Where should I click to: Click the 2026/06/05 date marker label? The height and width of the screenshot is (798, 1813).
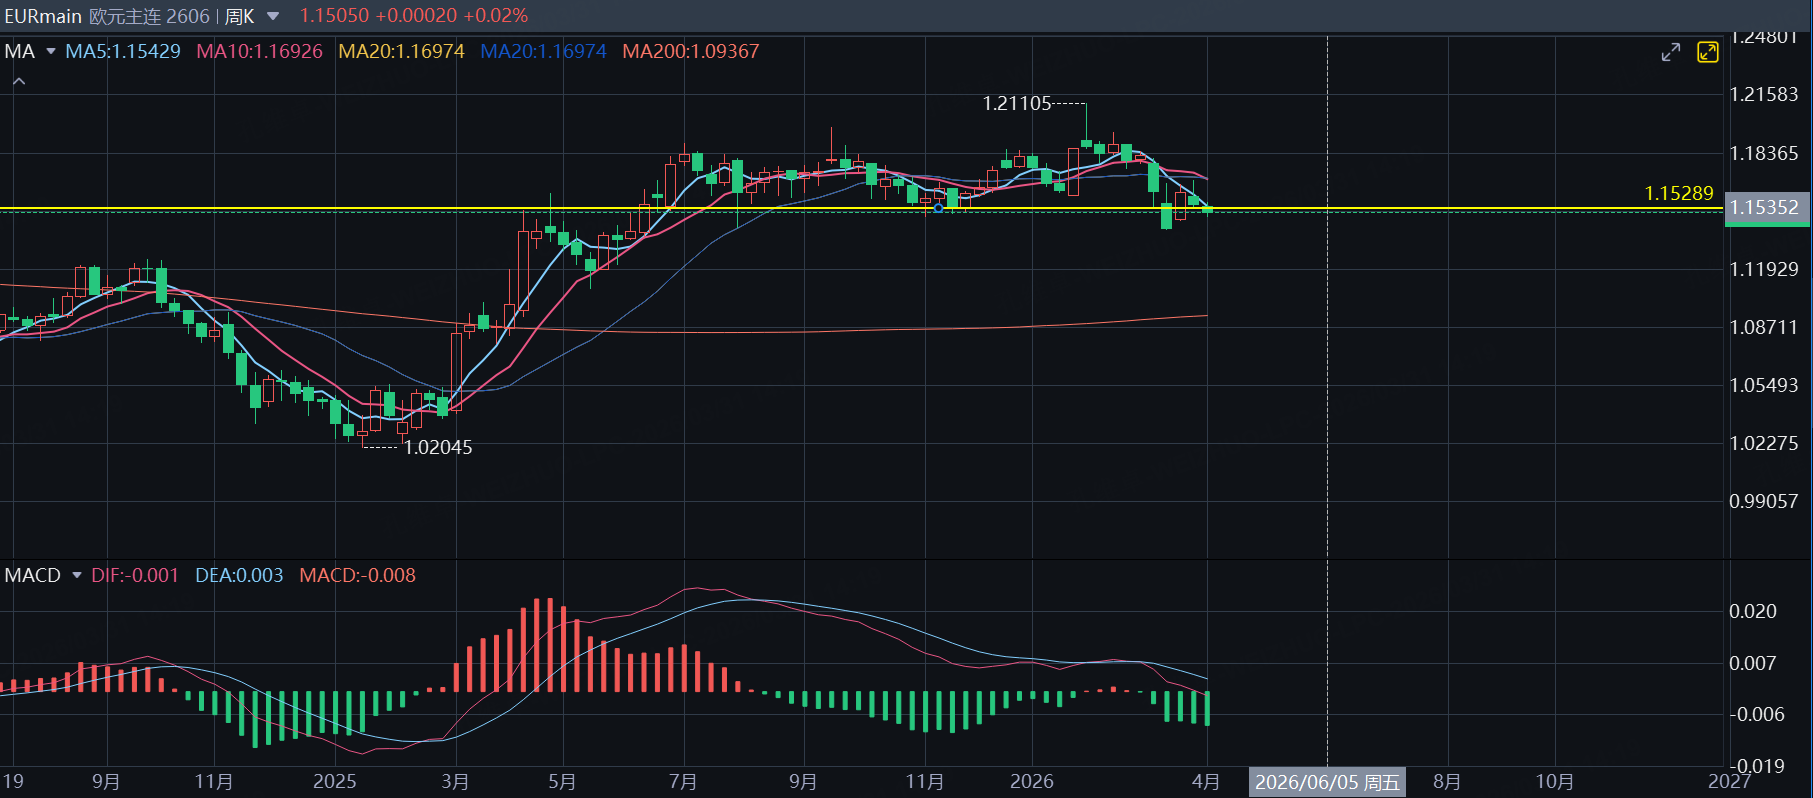pyautogui.click(x=1327, y=782)
